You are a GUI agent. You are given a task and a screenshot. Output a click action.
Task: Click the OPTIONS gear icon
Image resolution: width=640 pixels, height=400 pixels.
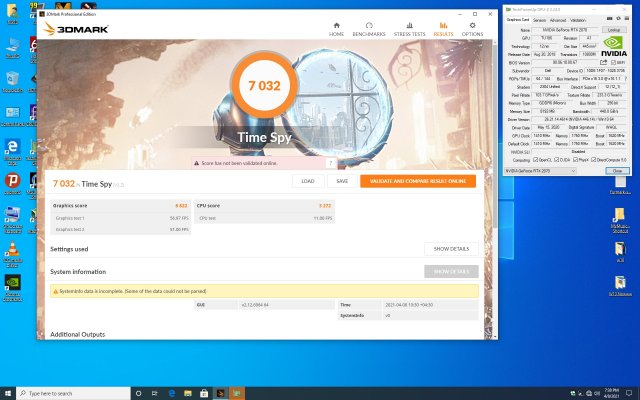472,29
